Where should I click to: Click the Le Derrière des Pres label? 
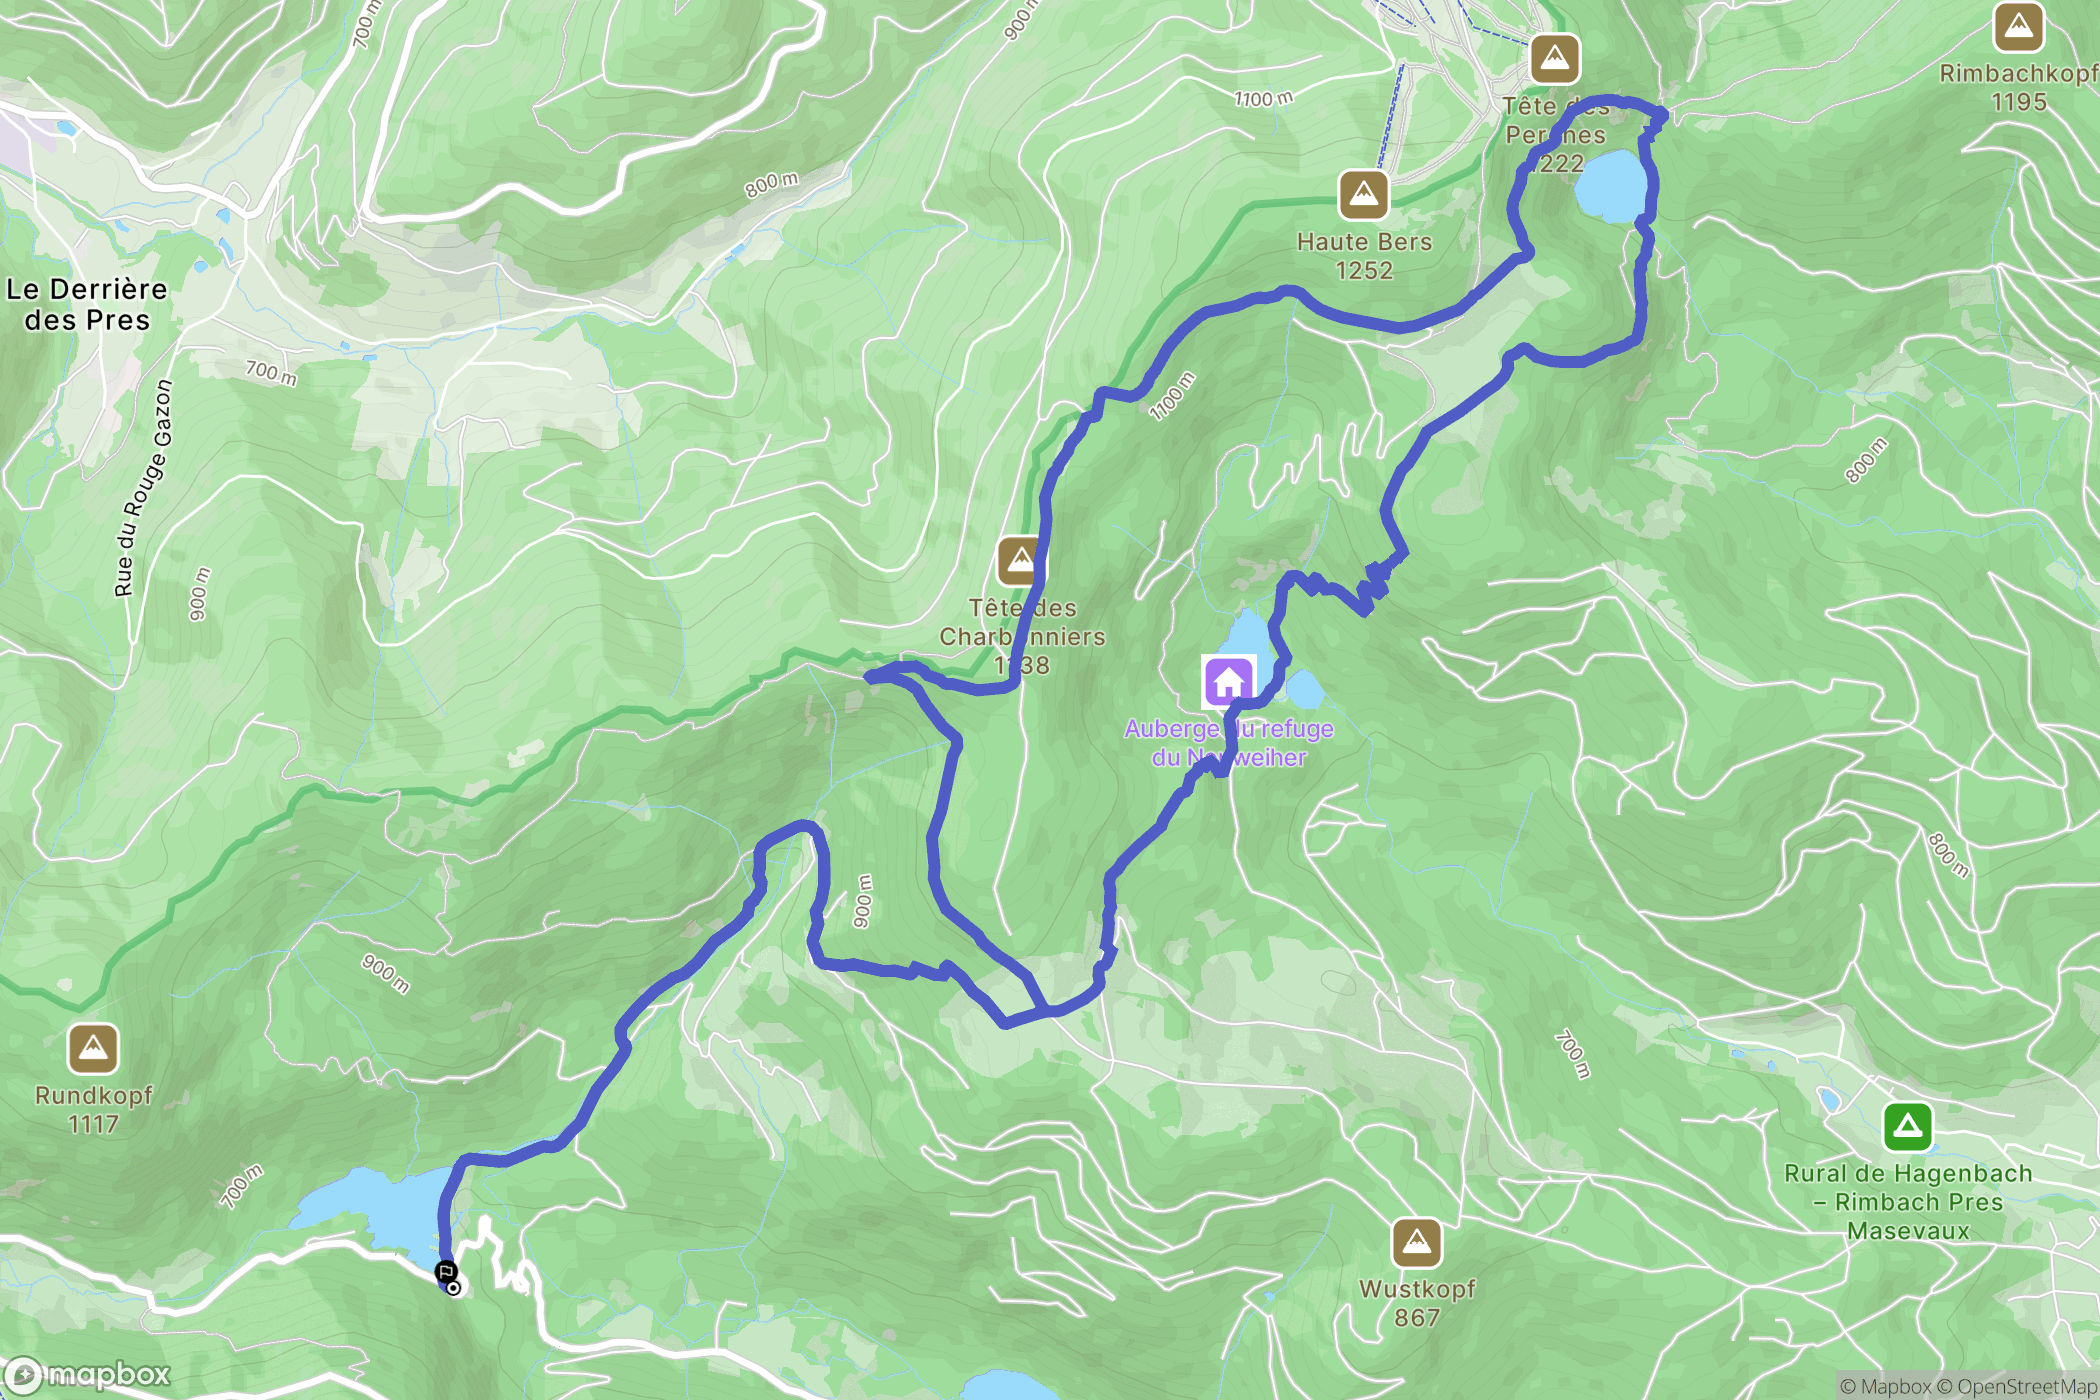87,304
